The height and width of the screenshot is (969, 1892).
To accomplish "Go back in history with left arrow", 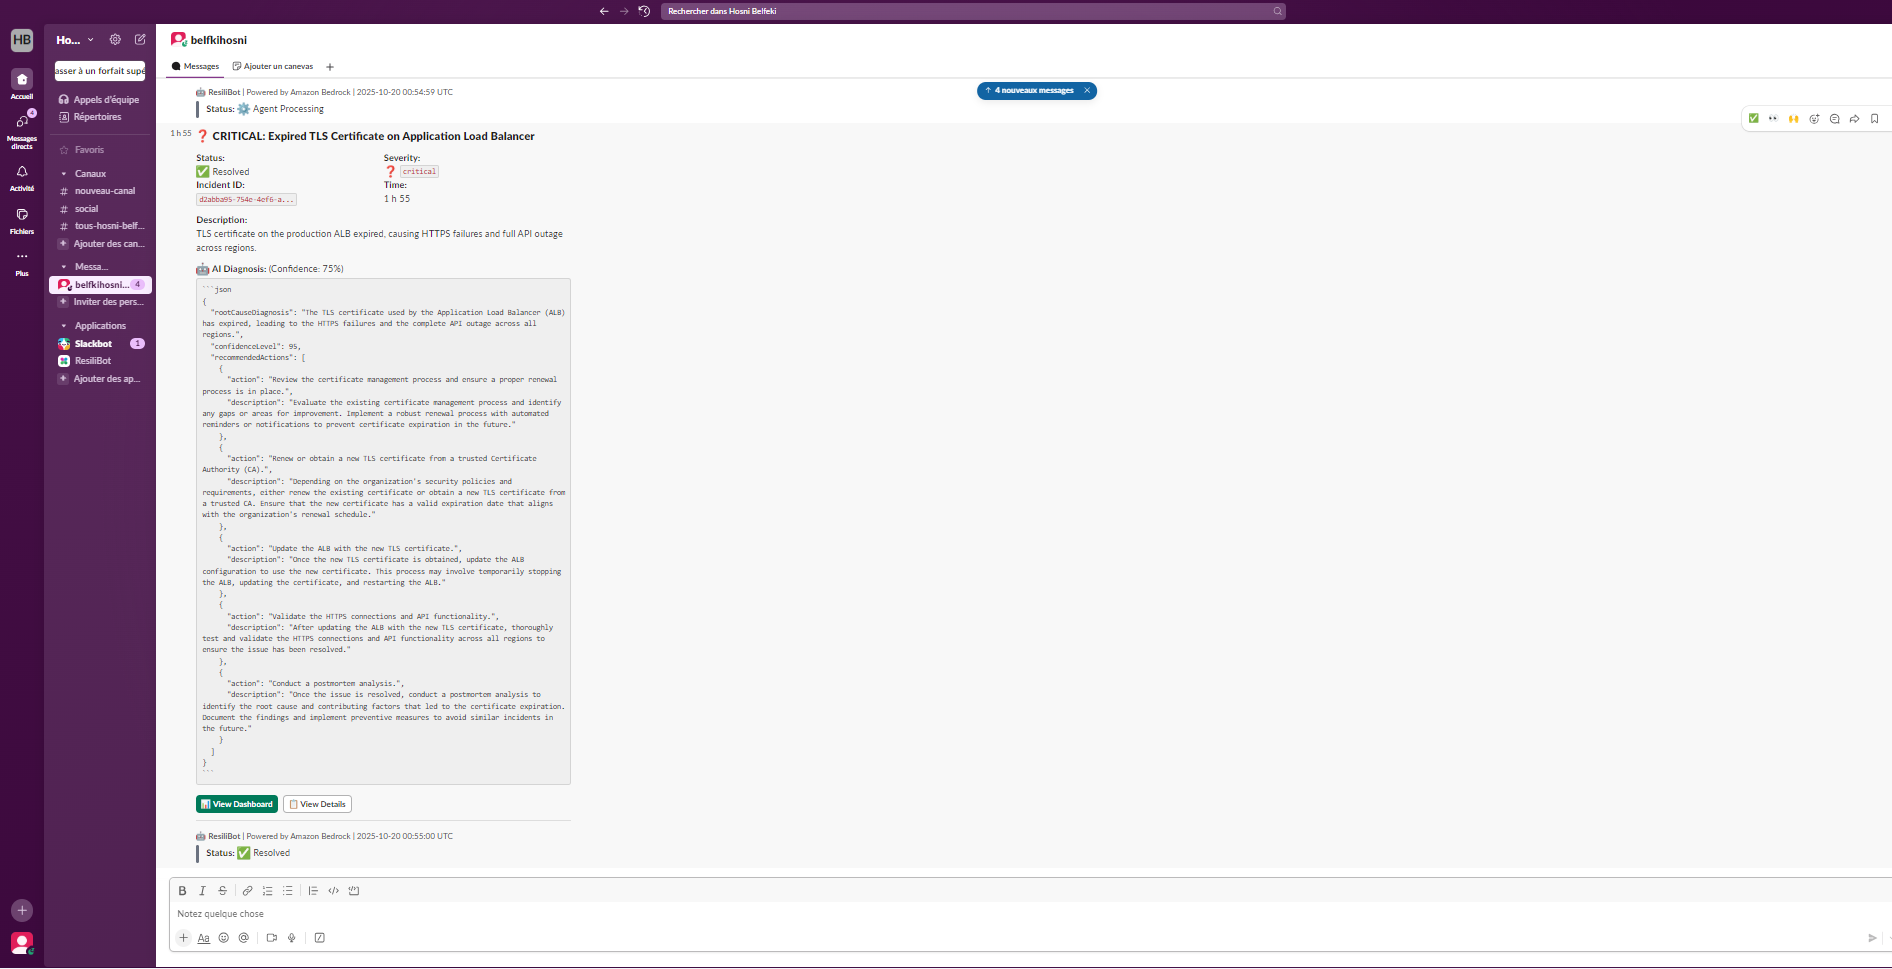I will (x=604, y=11).
